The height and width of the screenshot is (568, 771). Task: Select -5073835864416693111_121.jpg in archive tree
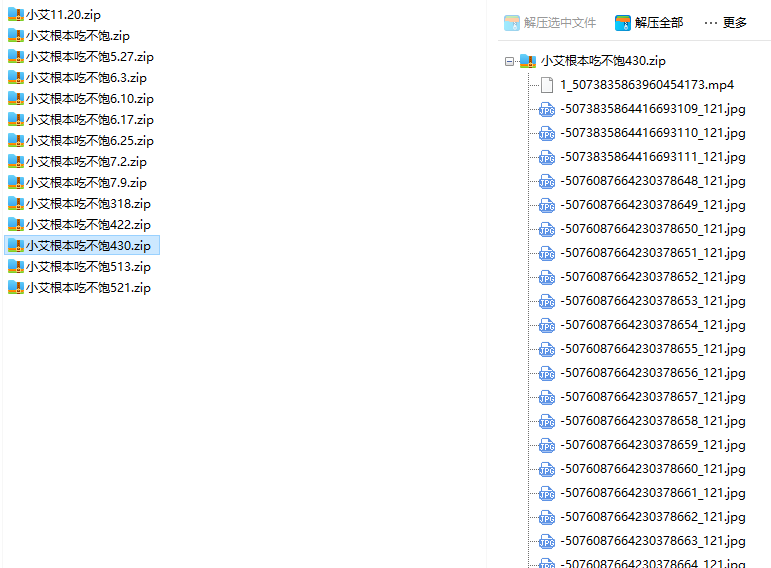[653, 157]
